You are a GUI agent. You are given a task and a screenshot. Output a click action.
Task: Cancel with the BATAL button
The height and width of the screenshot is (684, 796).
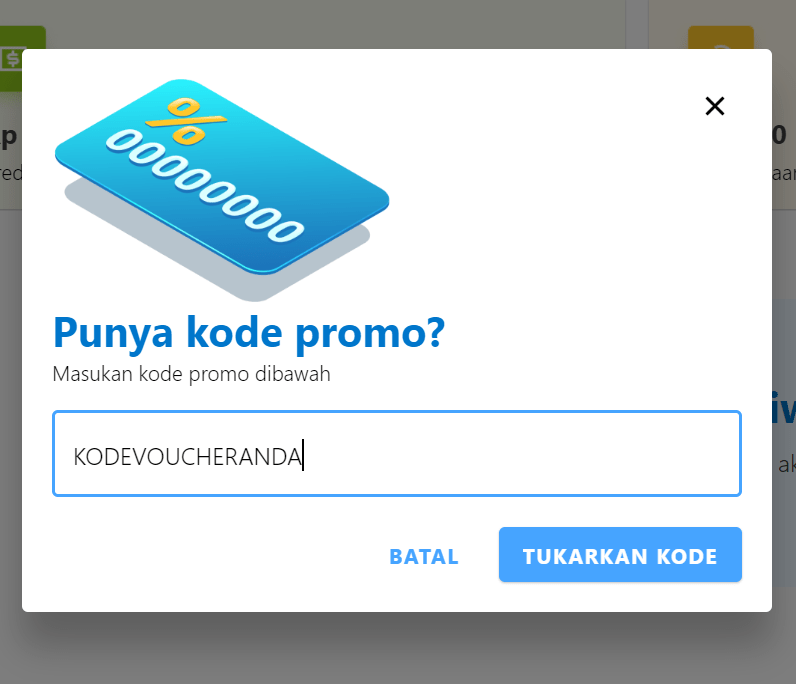pyautogui.click(x=424, y=556)
